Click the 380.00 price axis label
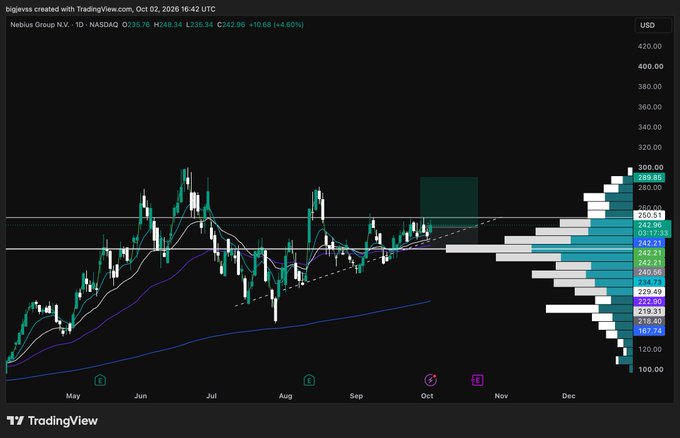The width and height of the screenshot is (680, 438). (650, 86)
